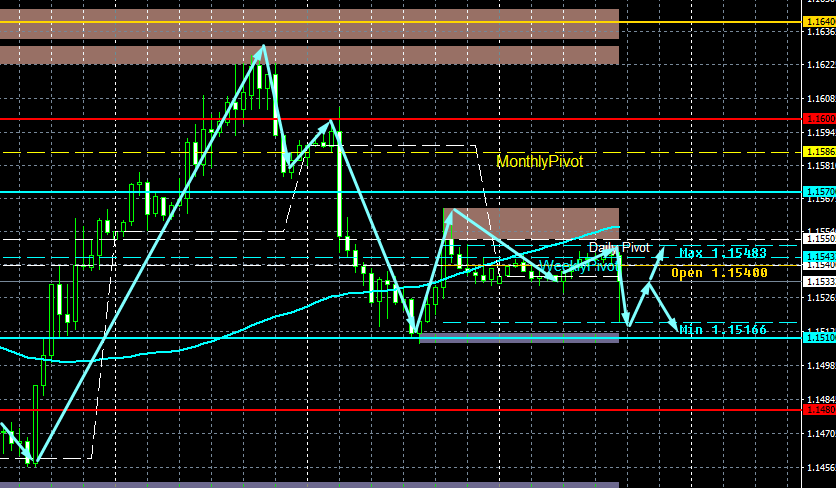Click the cyan 1.1570 price tag
Image resolution: width=836 pixels, height=488 pixels.
[x=819, y=191]
